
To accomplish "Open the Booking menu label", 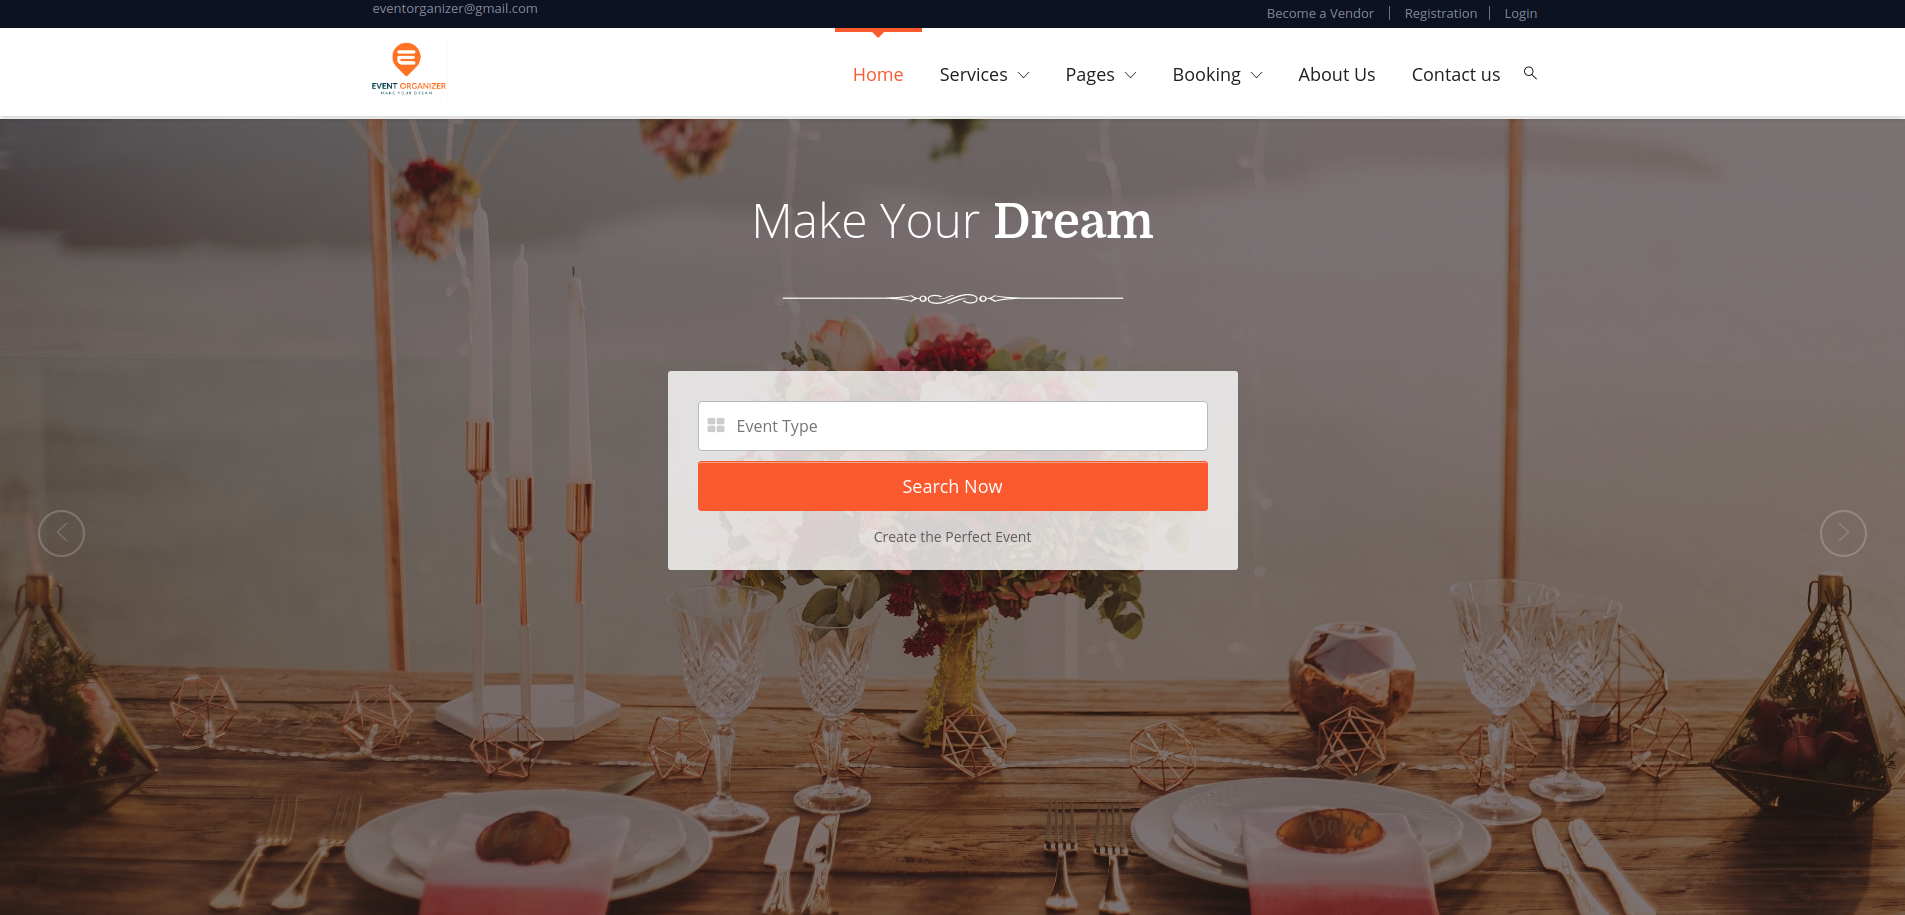I will click(1206, 74).
